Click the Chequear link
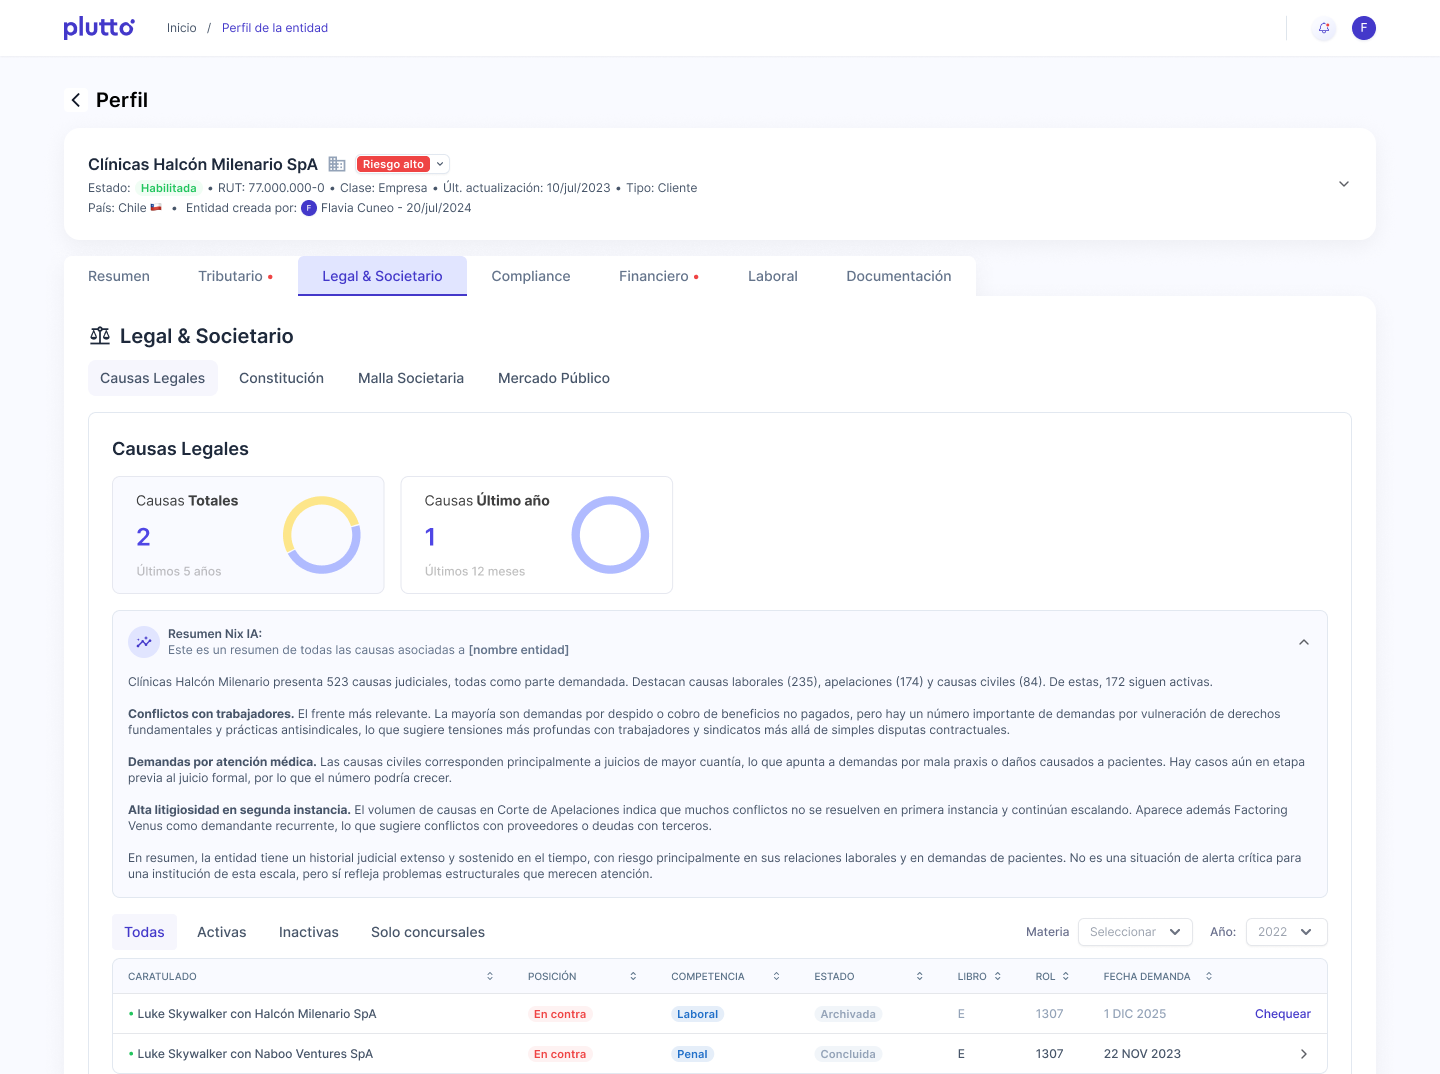This screenshot has height=1074, width=1440. click(x=1283, y=1014)
